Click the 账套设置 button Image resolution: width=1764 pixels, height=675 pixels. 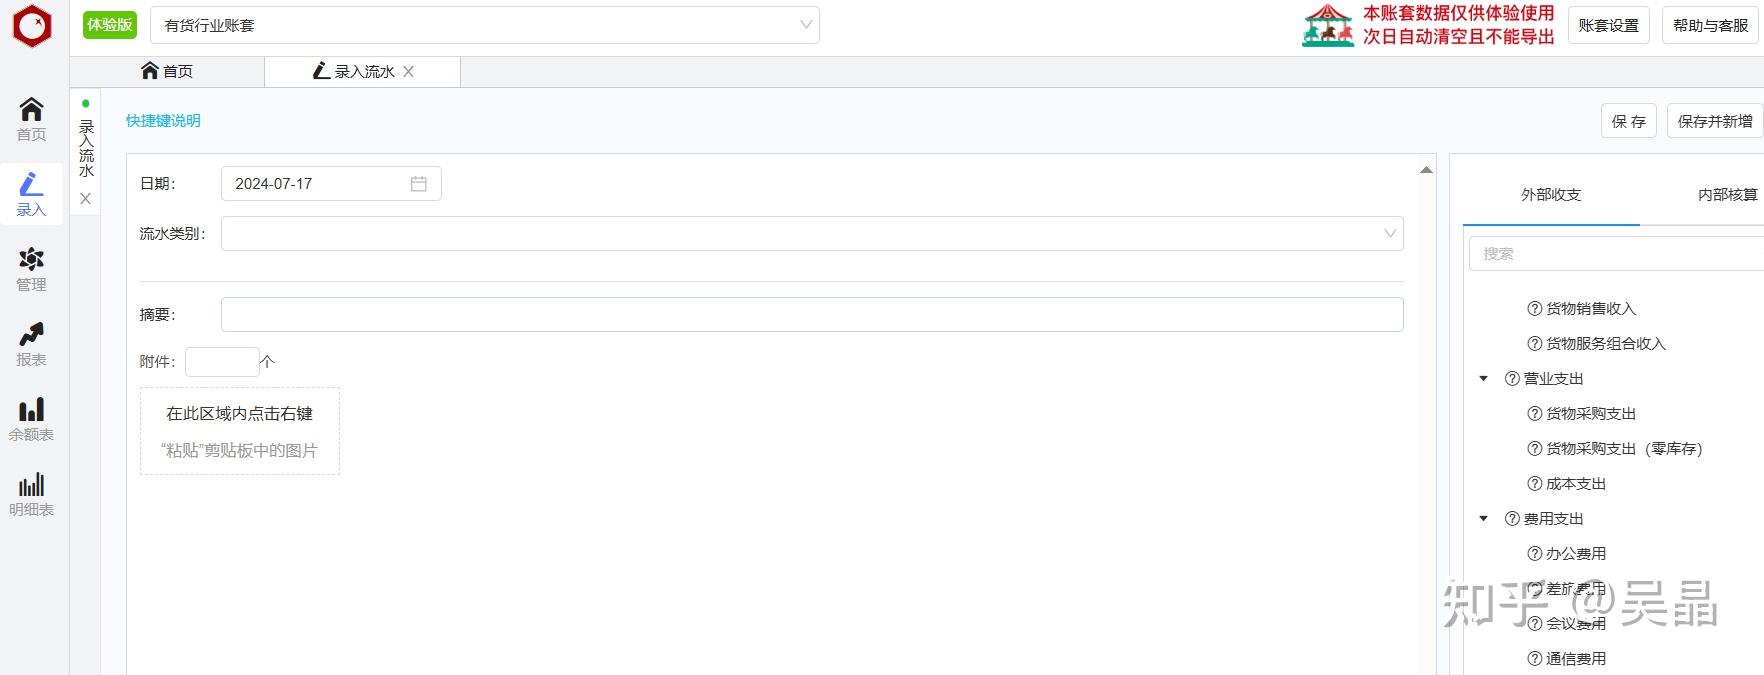coord(1608,26)
